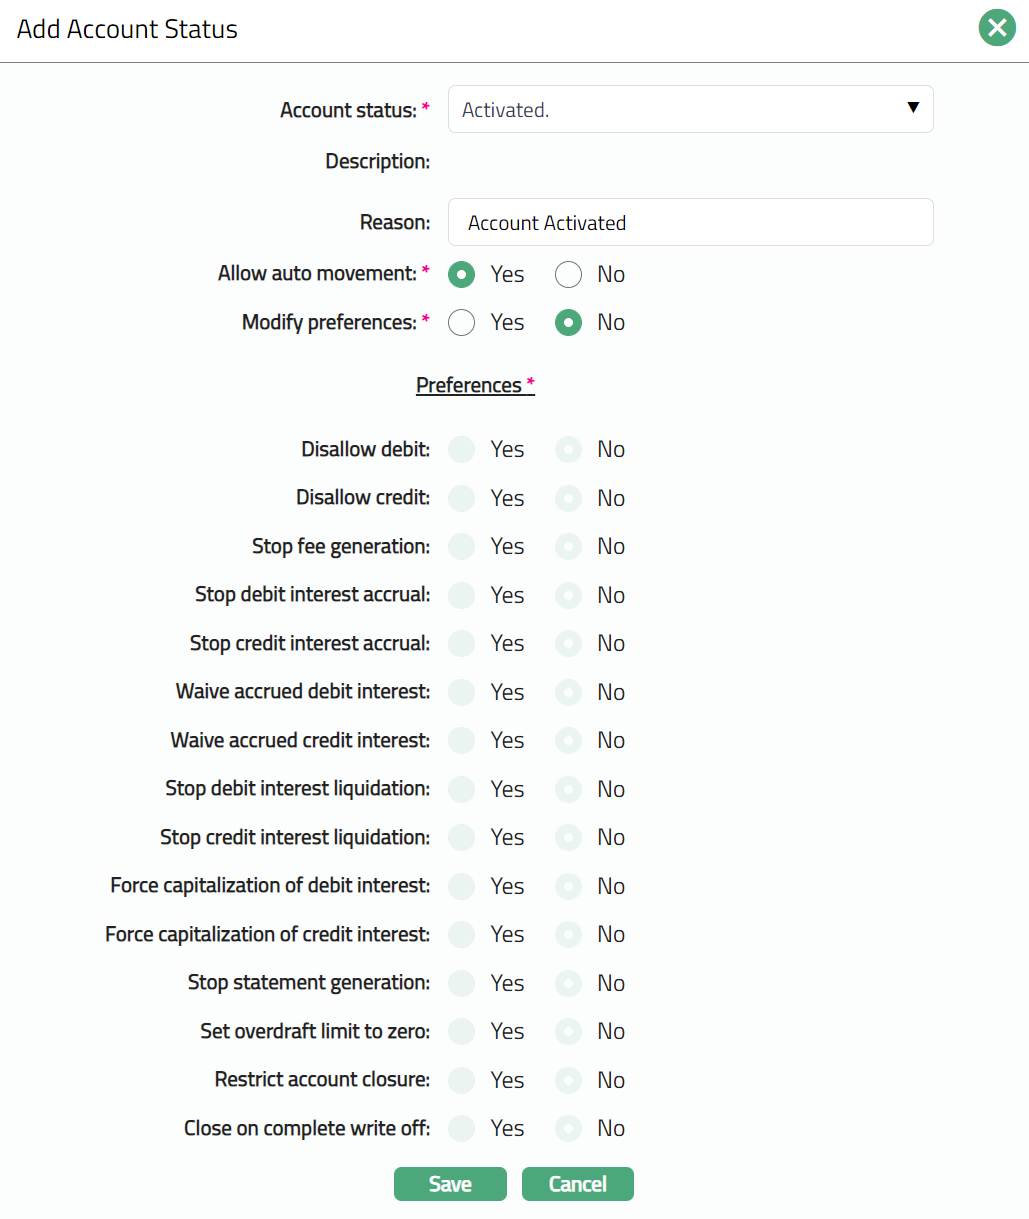Click the Reason input field
The height and width of the screenshot is (1219, 1029).
(690, 222)
